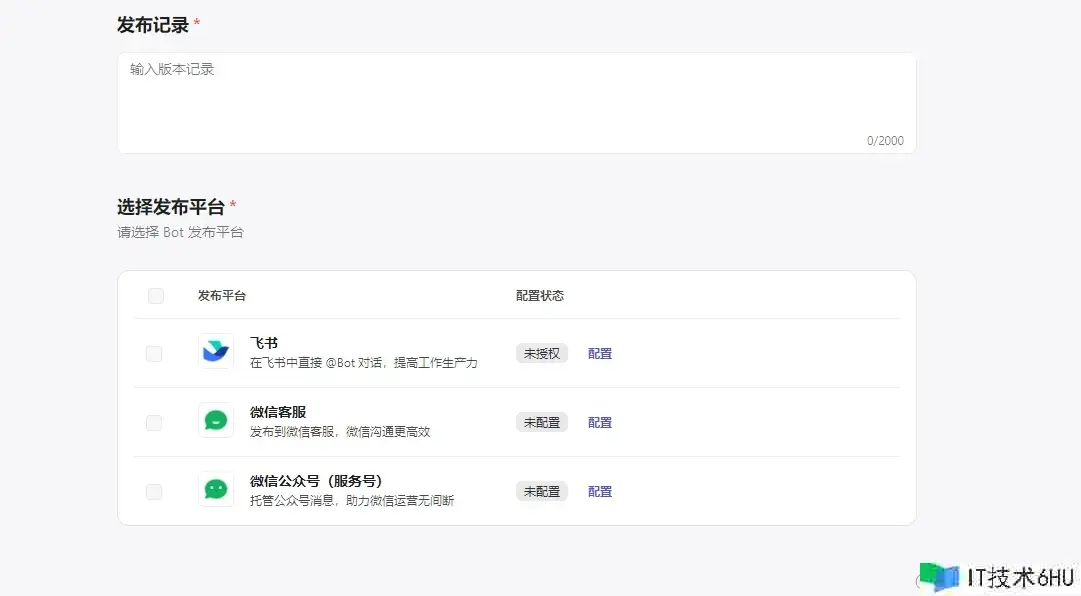This screenshot has height=596, width=1081.
Task: Click the 发布平台 column header
Action: tap(222, 296)
